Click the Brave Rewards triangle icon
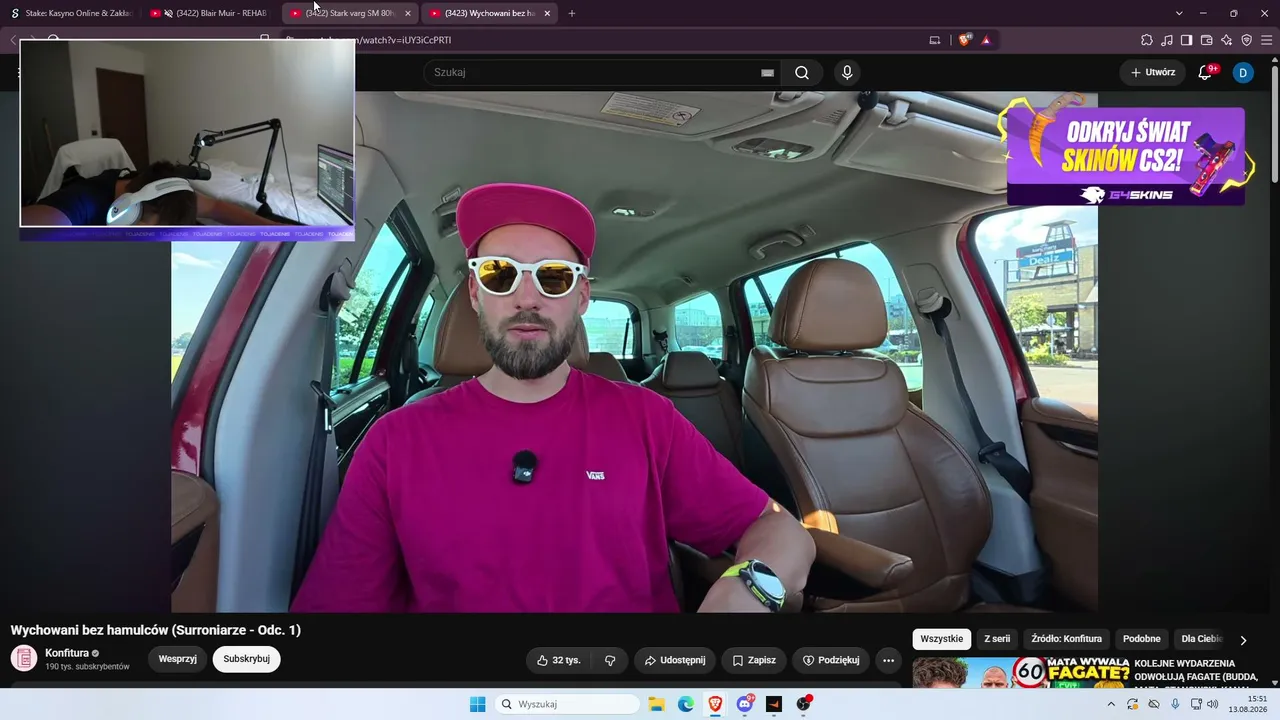 coord(986,40)
